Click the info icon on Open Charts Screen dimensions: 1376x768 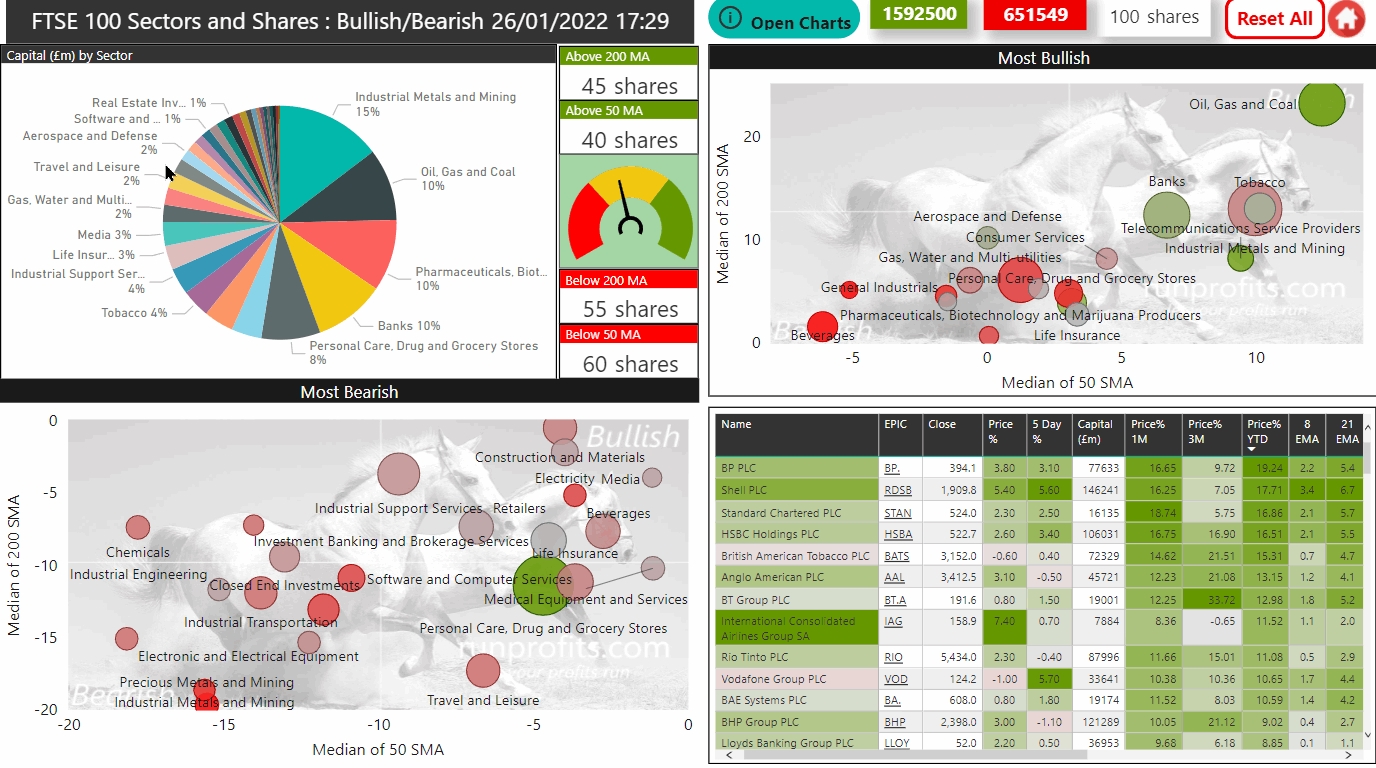(732, 18)
